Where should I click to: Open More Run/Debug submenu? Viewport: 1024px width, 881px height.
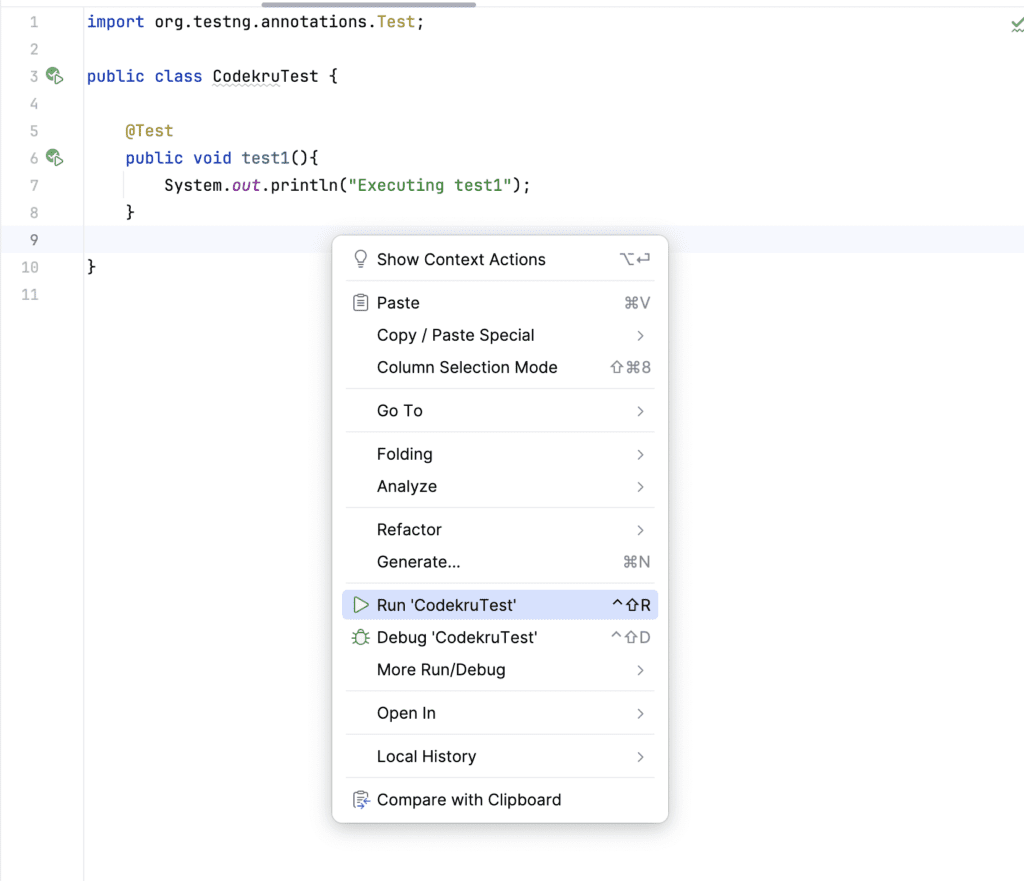[500, 669]
